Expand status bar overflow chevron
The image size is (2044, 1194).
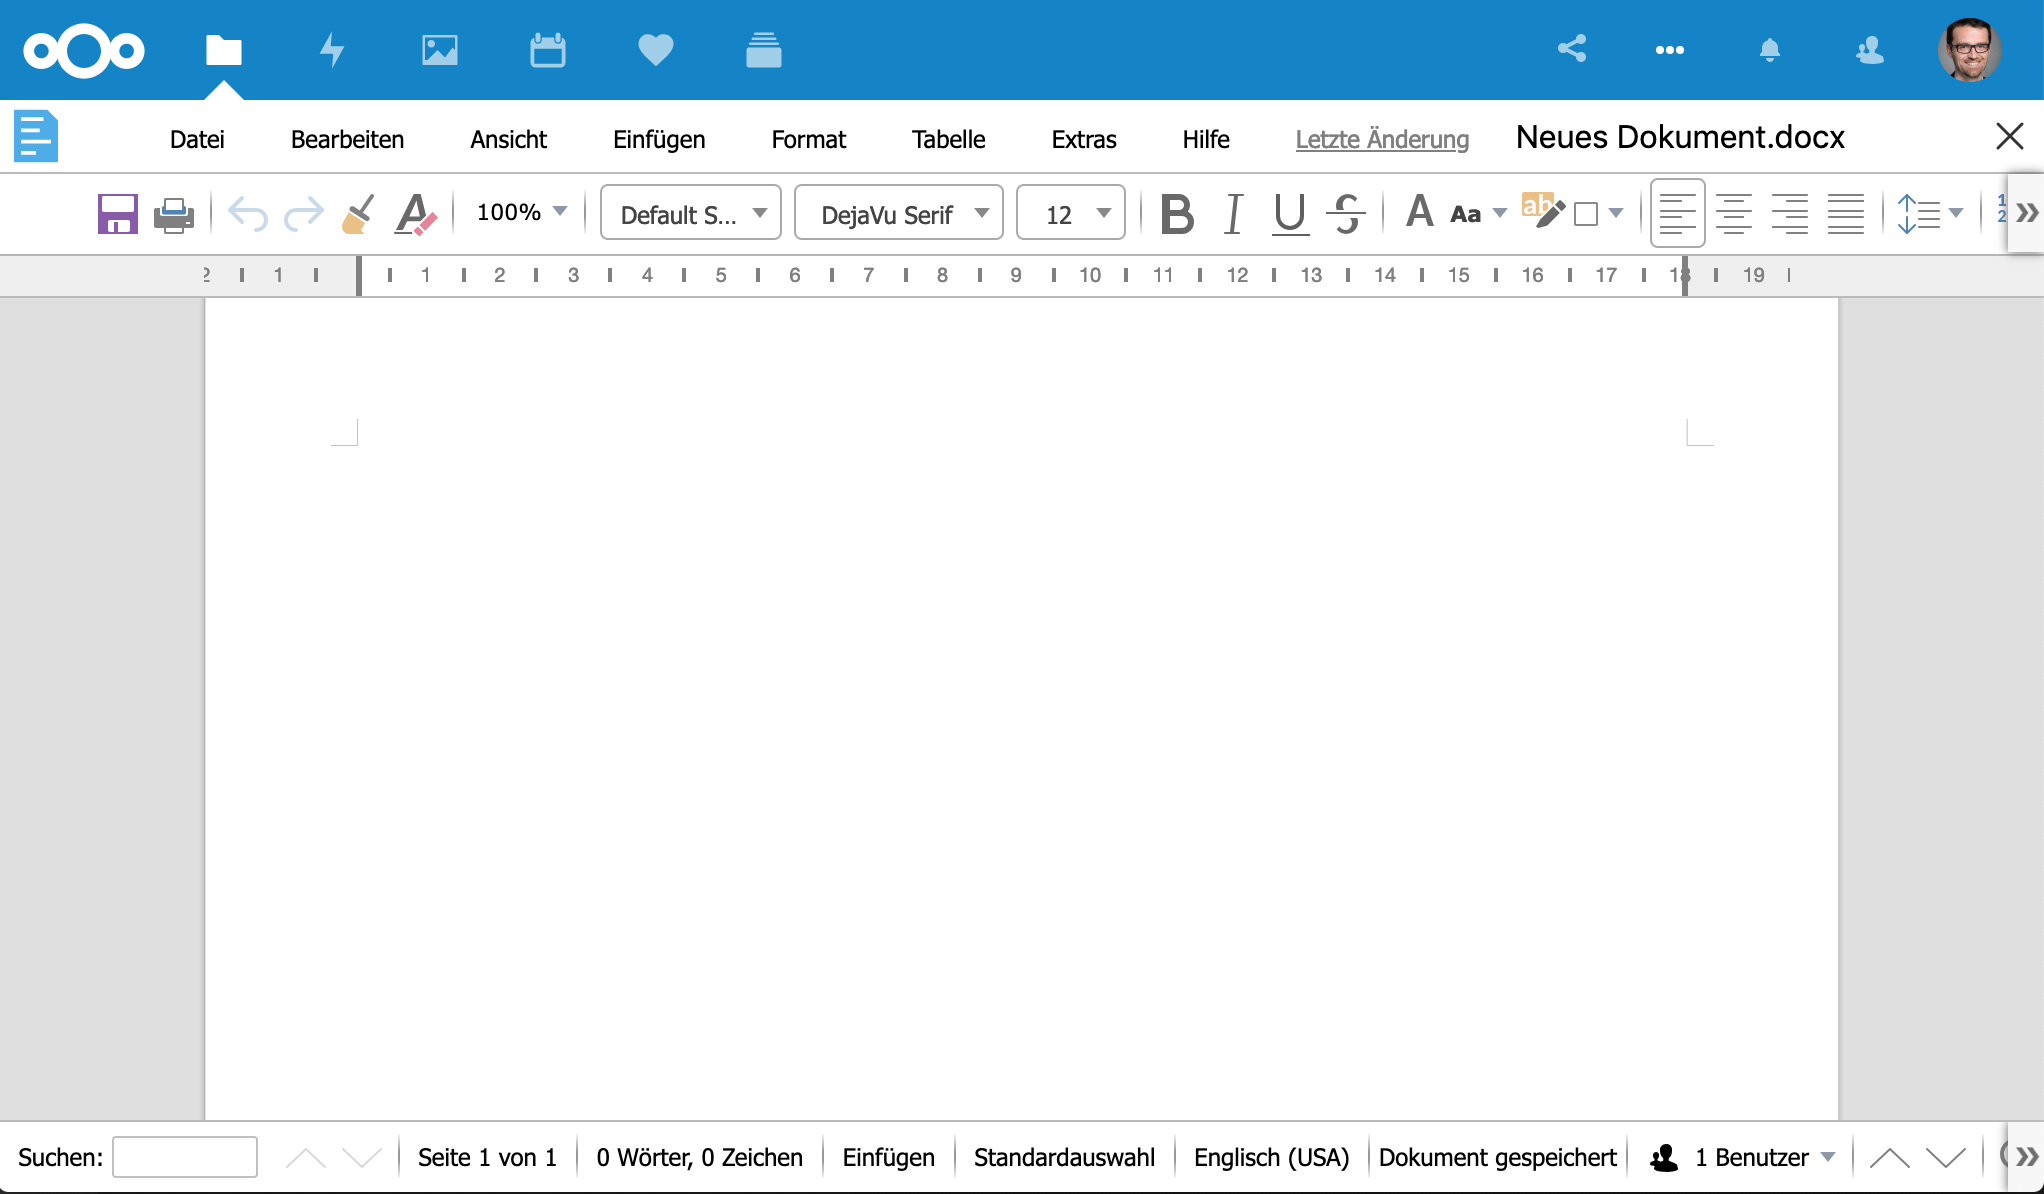click(x=2026, y=1157)
